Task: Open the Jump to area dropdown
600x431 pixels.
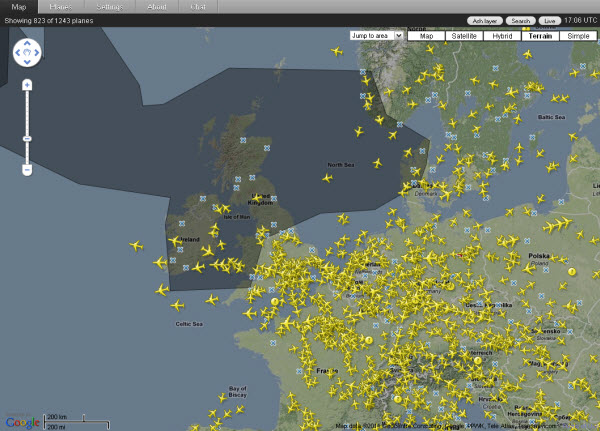Action: pyautogui.click(x=376, y=35)
